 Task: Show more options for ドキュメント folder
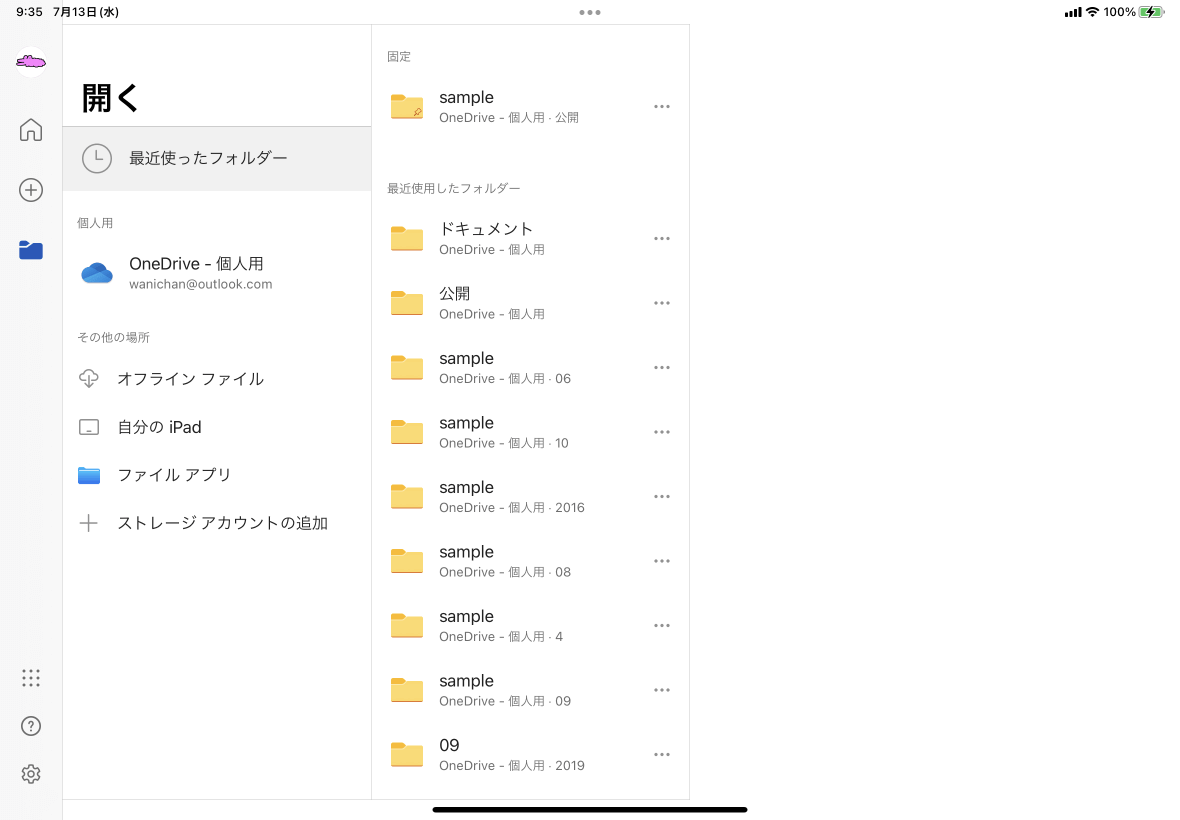[x=661, y=238]
